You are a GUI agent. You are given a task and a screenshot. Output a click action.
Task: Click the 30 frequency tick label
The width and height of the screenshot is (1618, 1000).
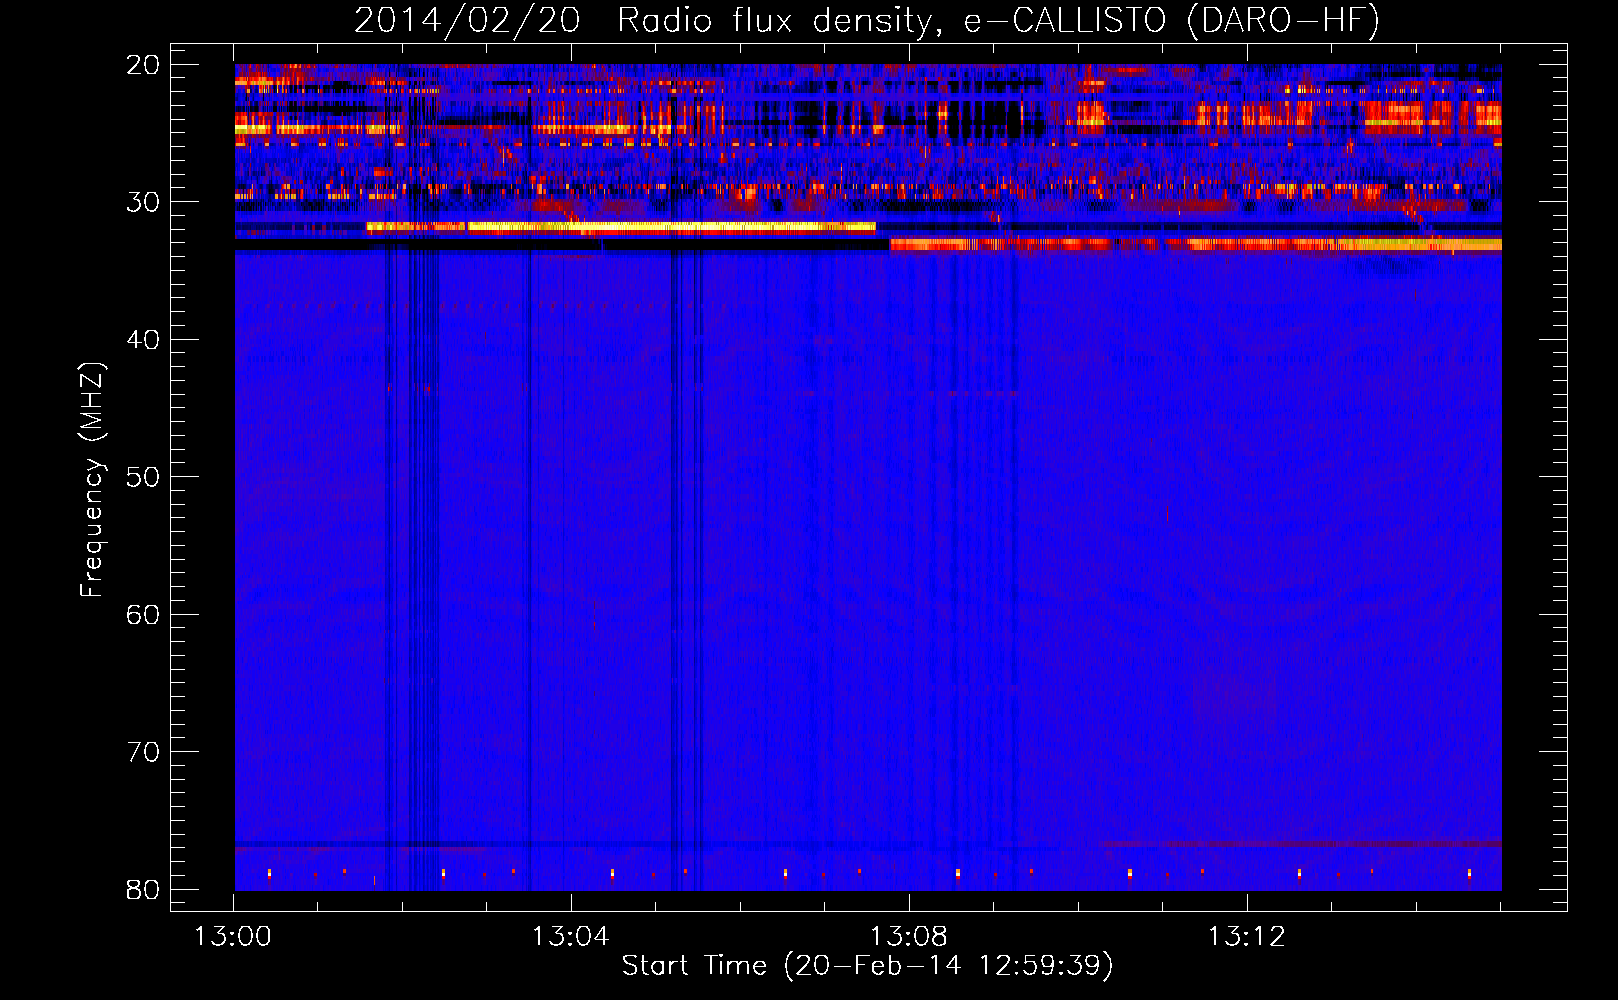pos(143,202)
